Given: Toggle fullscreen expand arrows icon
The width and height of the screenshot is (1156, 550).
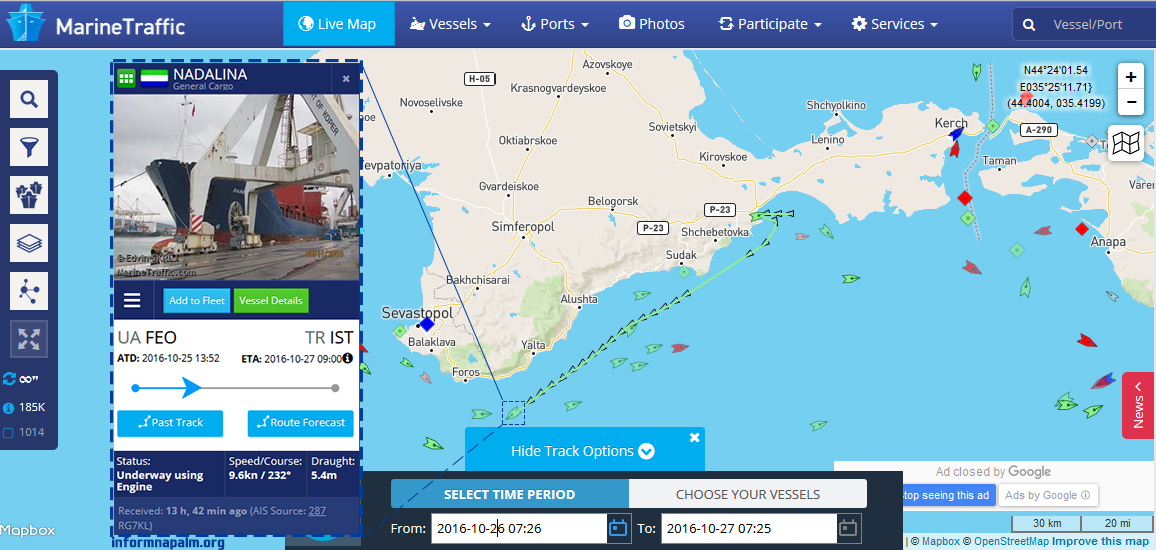Looking at the screenshot, I should point(29,339).
